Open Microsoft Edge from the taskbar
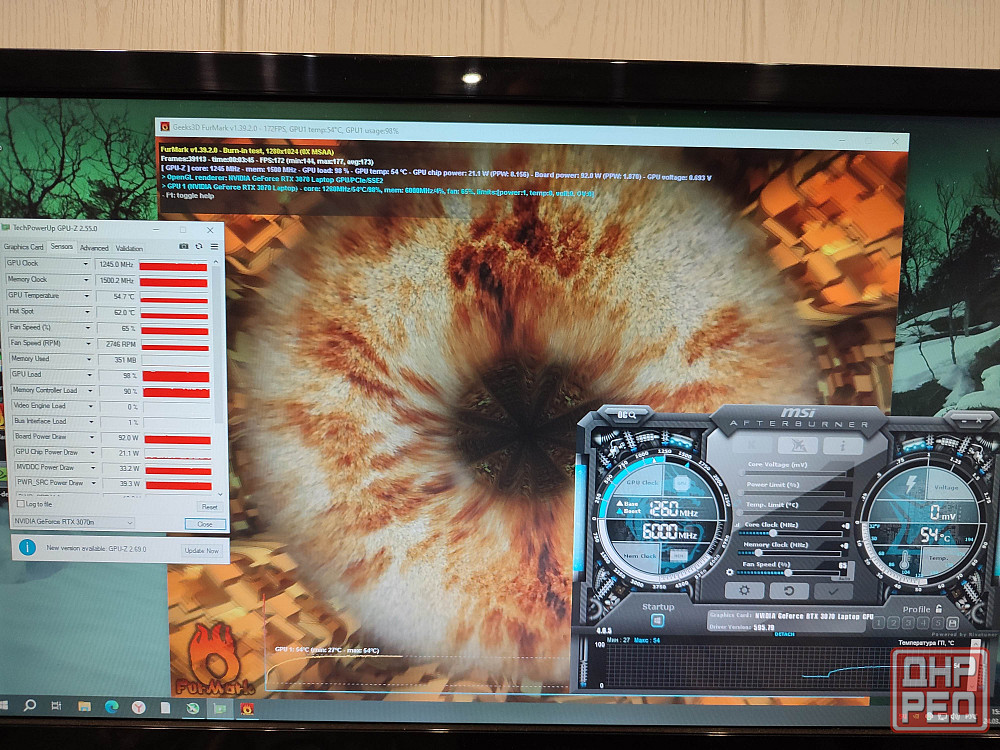 (111, 707)
